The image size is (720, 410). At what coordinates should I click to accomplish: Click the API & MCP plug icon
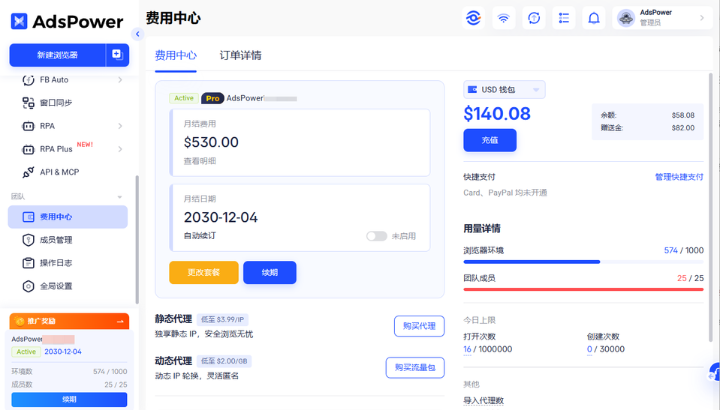pos(28,172)
